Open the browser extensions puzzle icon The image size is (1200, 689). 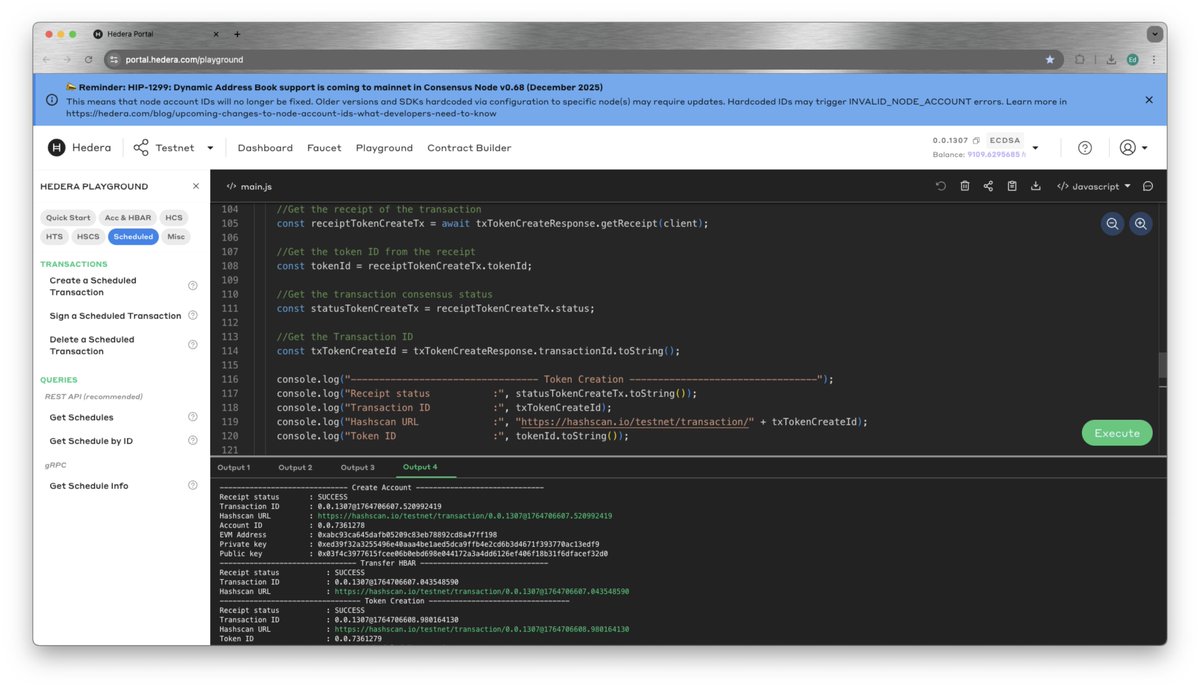pos(1080,60)
